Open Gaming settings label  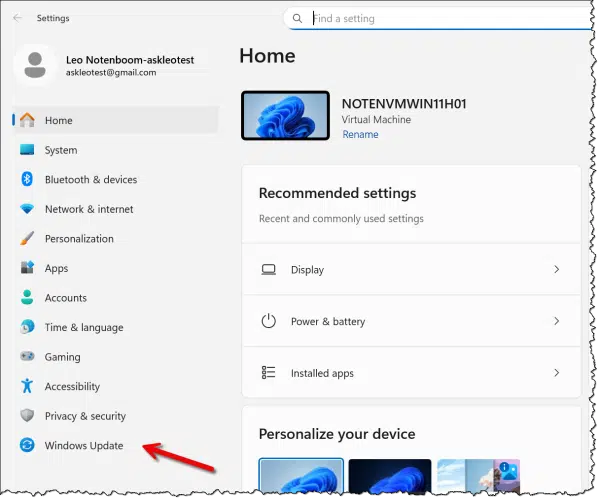click(x=62, y=357)
